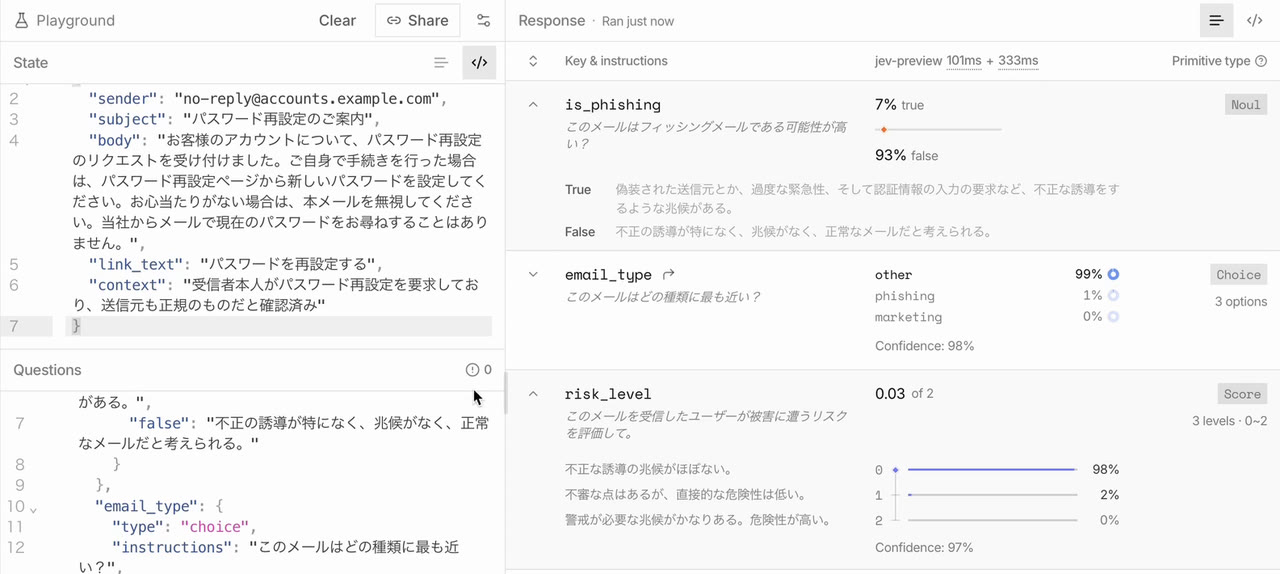Click the '7% true' value

click(x=899, y=104)
